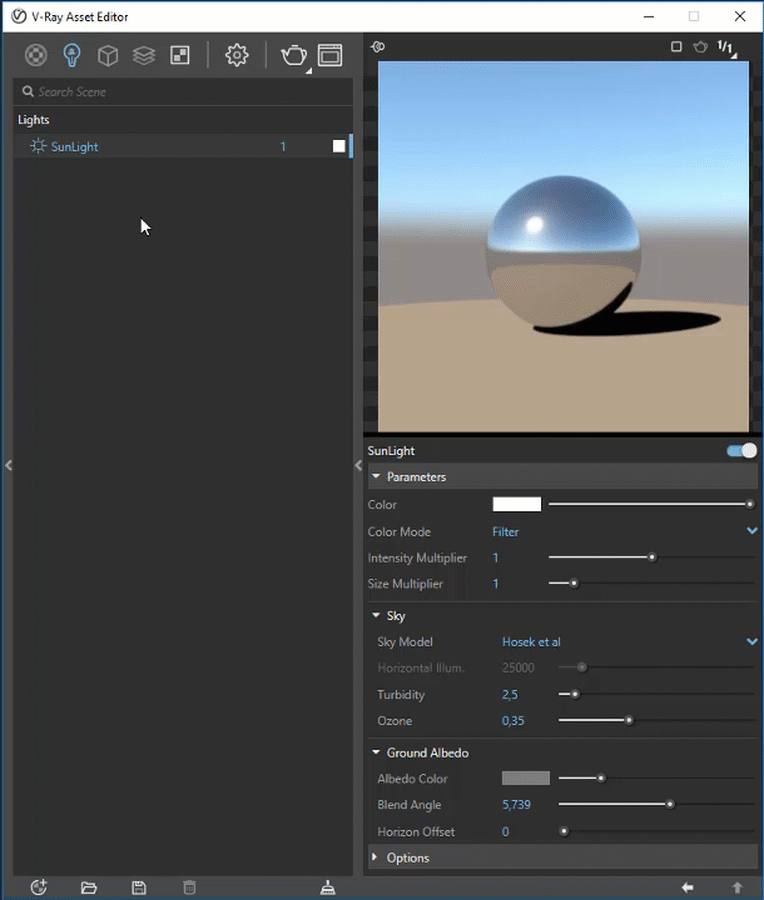This screenshot has width=764, height=900.
Task: Click the Size Multiplier value field
Action: (x=496, y=584)
